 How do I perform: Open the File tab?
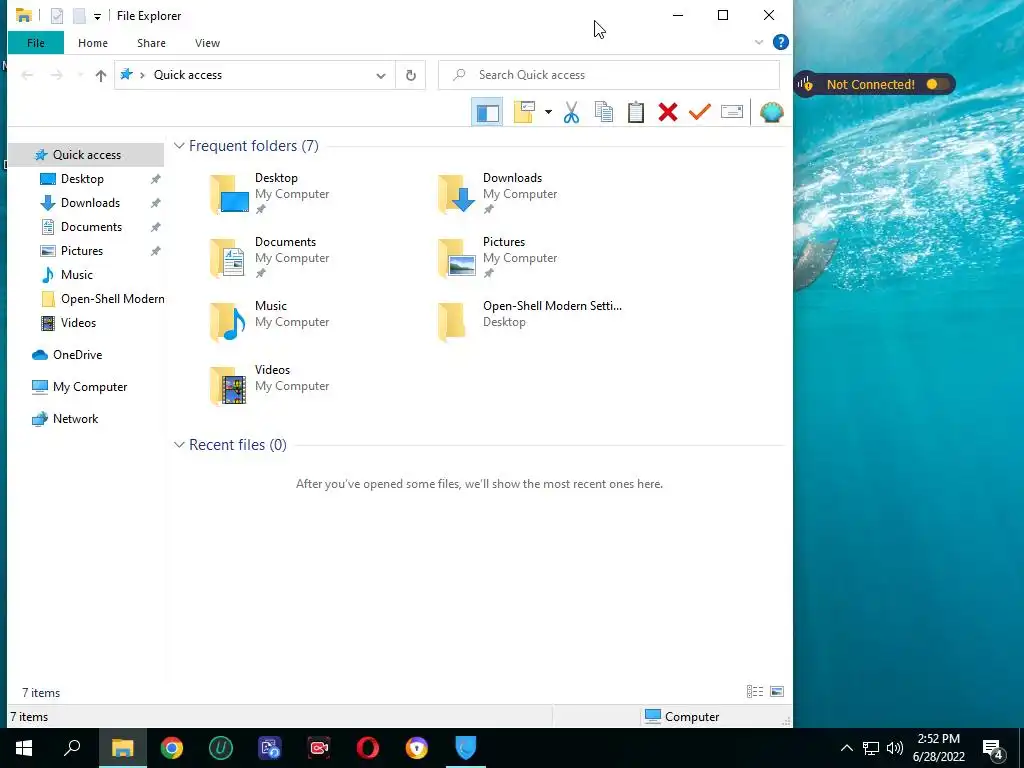(x=36, y=43)
